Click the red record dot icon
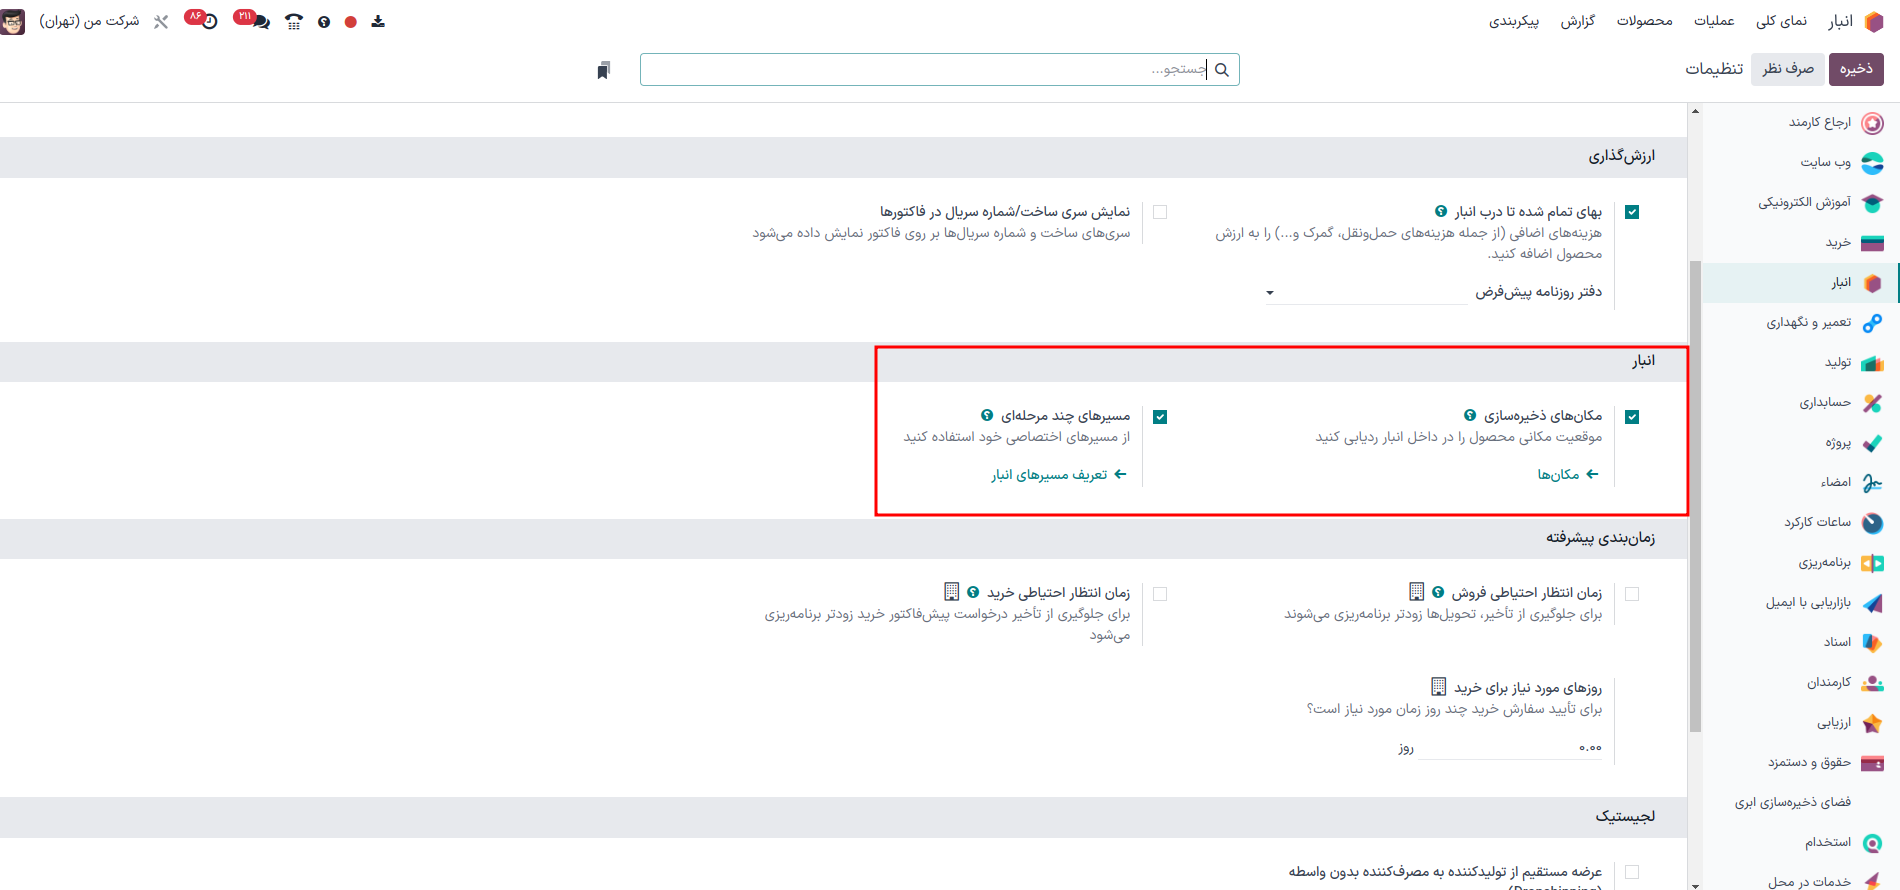 351,21
